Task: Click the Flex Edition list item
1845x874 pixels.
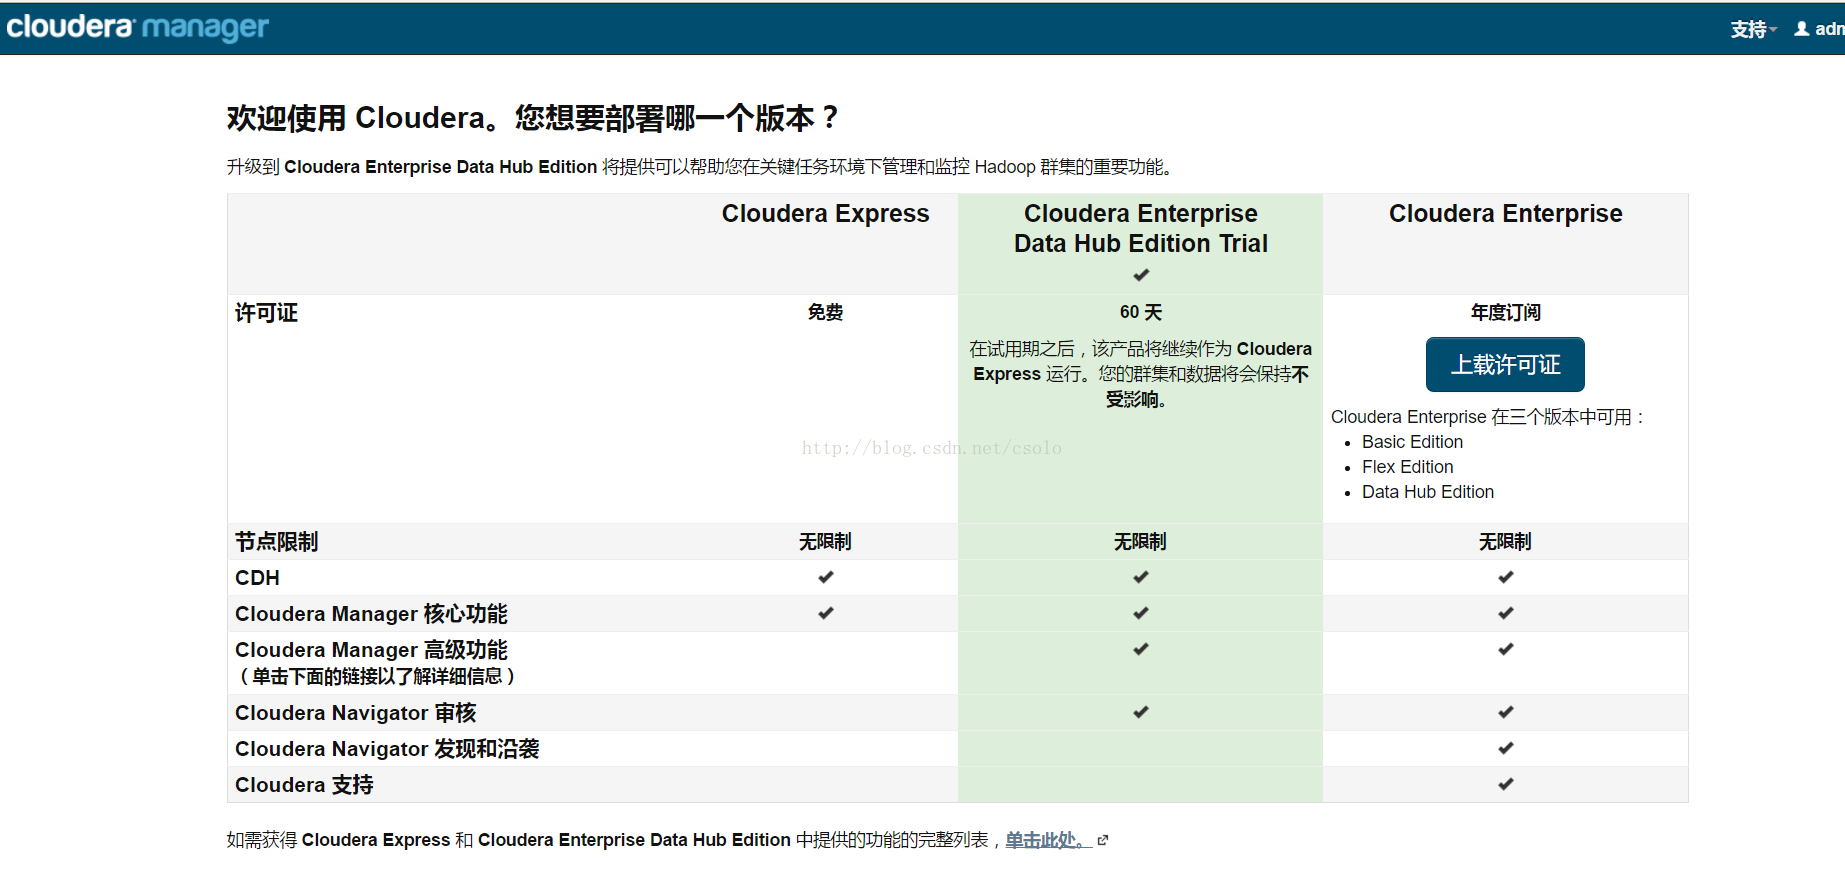Action: pos(1407,467)
